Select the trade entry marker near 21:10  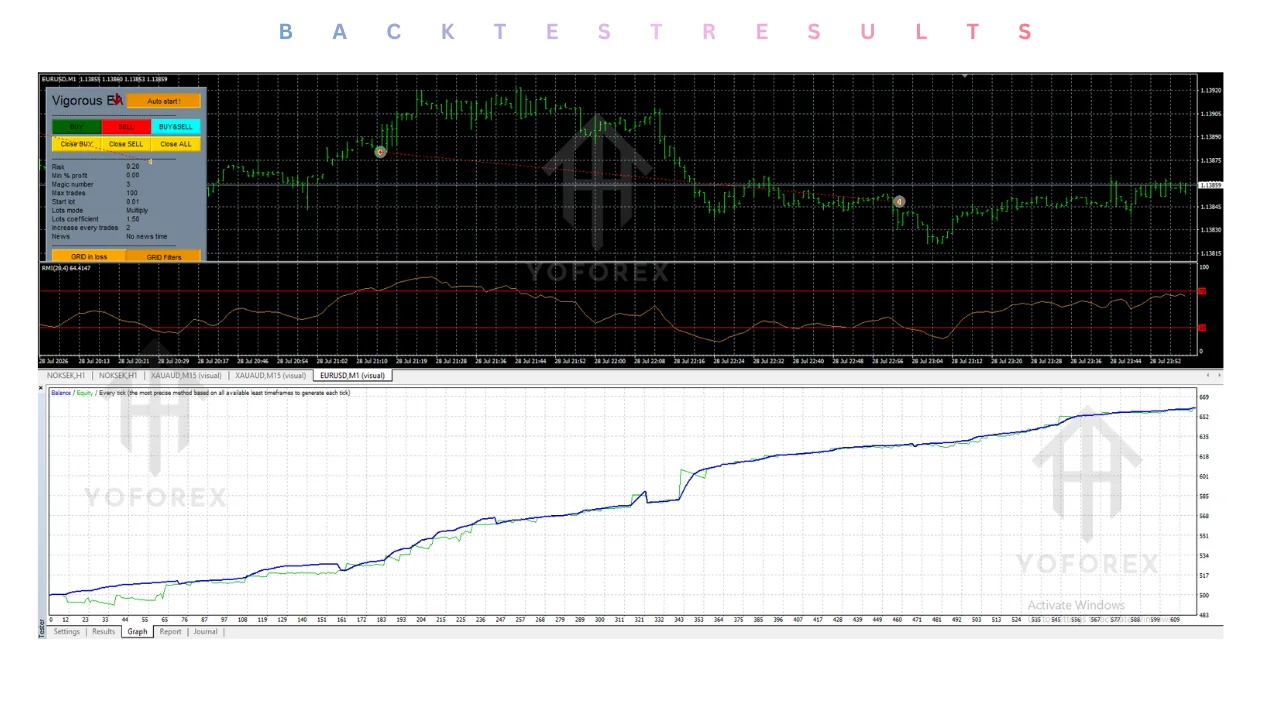380,152
